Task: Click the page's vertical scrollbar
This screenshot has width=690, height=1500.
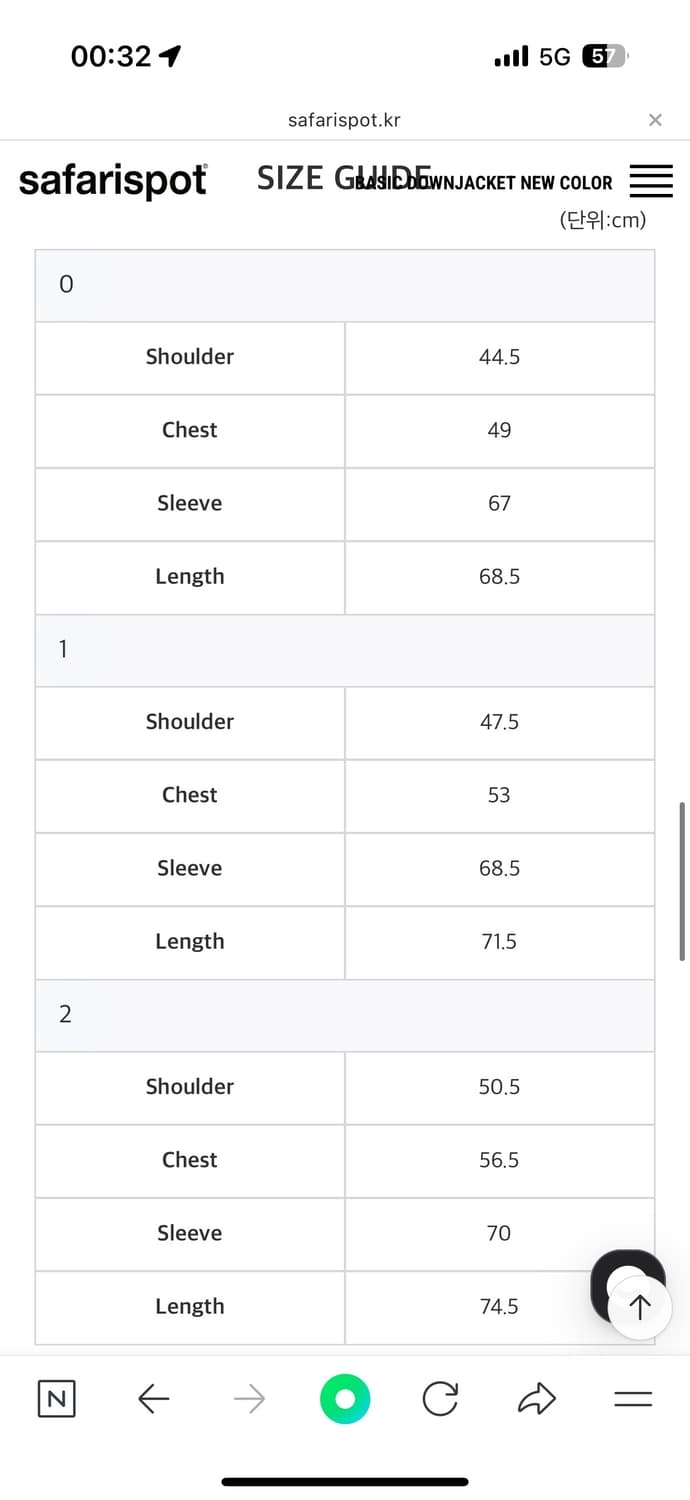Action: point(682,880)
